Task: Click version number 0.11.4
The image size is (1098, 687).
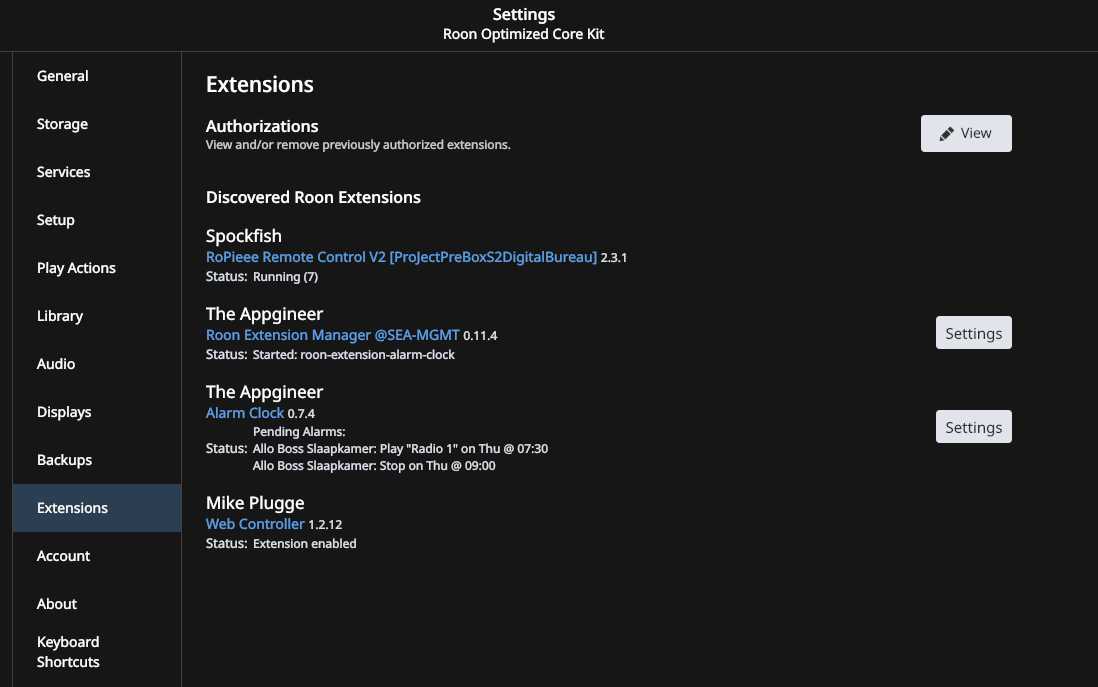Action: point(480,336)
